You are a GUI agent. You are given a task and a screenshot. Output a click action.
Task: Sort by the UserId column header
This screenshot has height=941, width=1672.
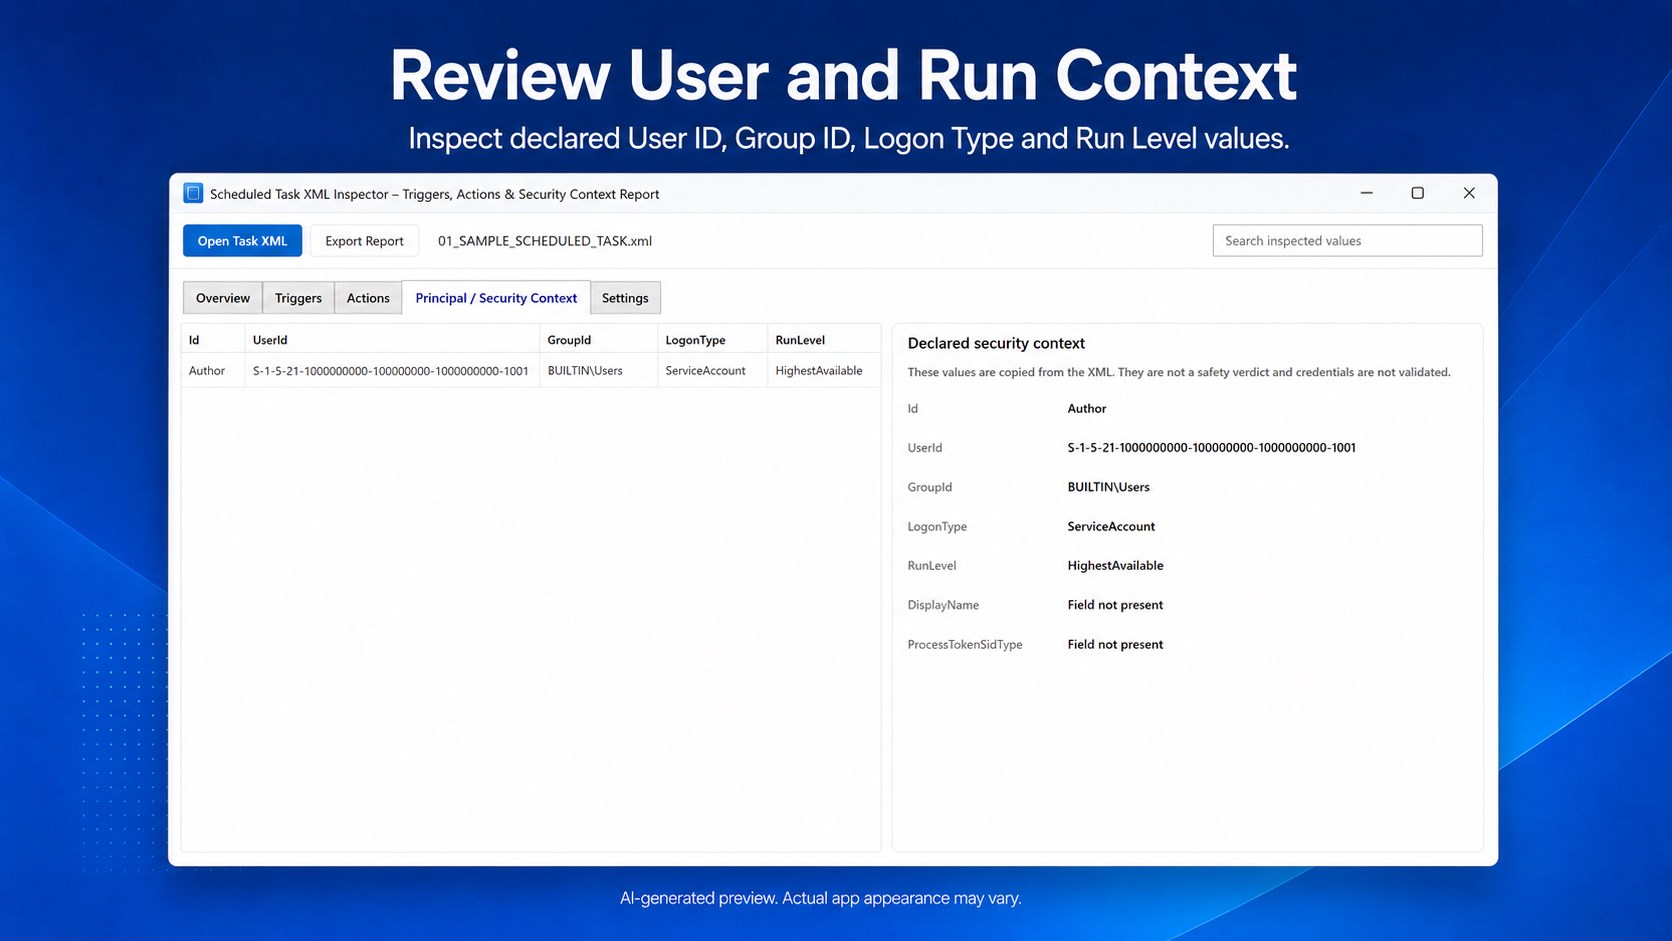coord(392,340)
